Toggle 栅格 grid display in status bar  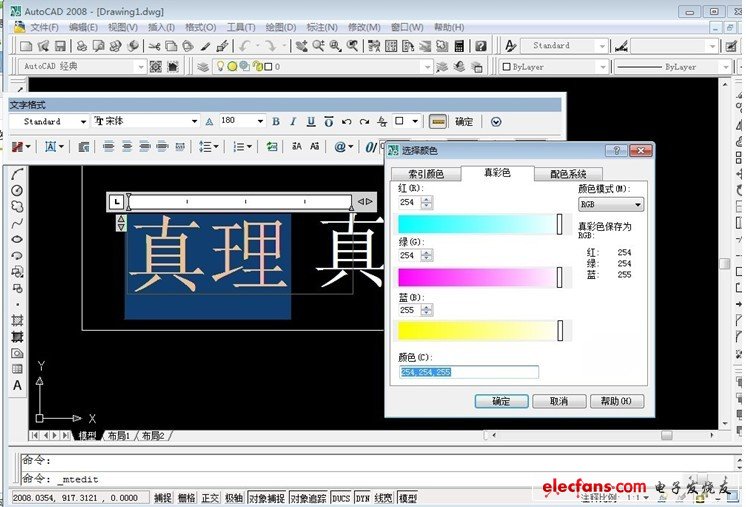pyautogui.click(x=186, y=497)
